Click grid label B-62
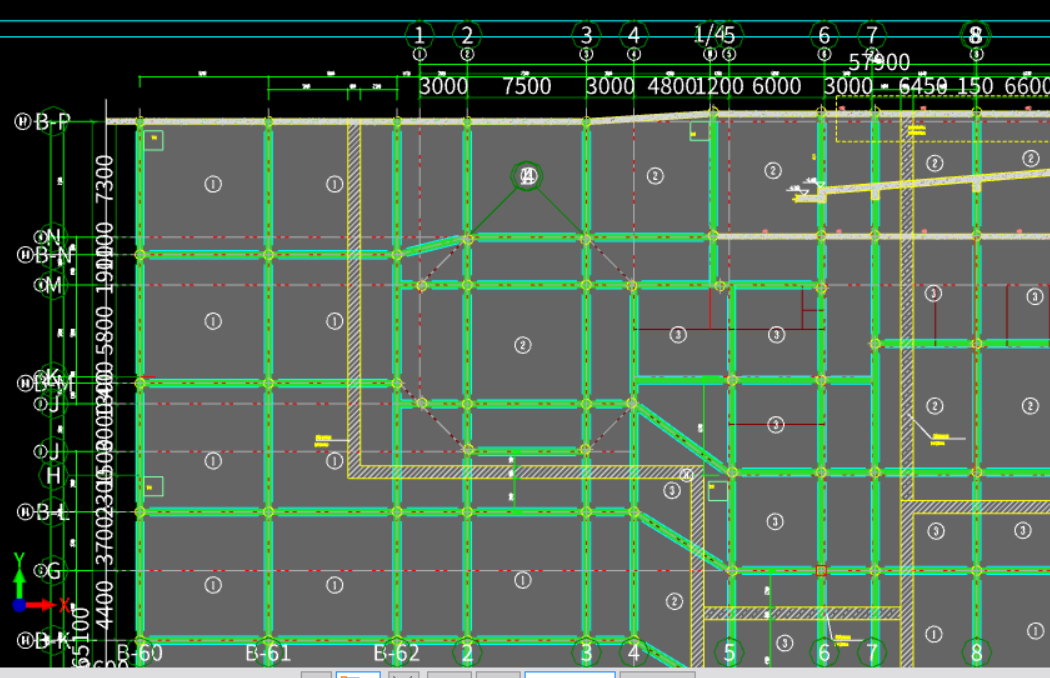The image size is (1050, 678). 396,653
